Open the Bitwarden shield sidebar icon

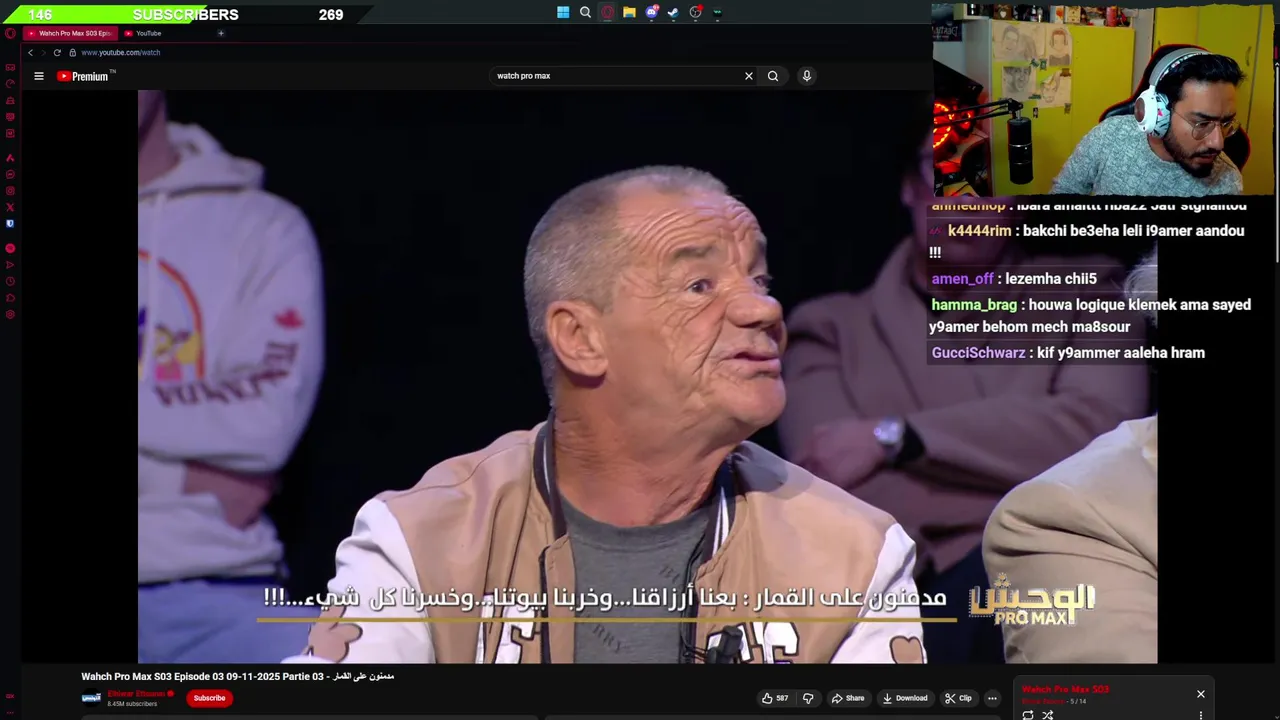point(10,223)
